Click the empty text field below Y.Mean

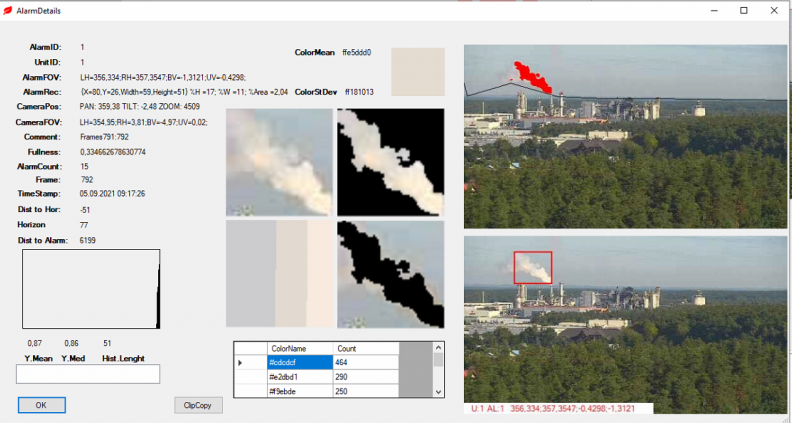click(88, 374)
